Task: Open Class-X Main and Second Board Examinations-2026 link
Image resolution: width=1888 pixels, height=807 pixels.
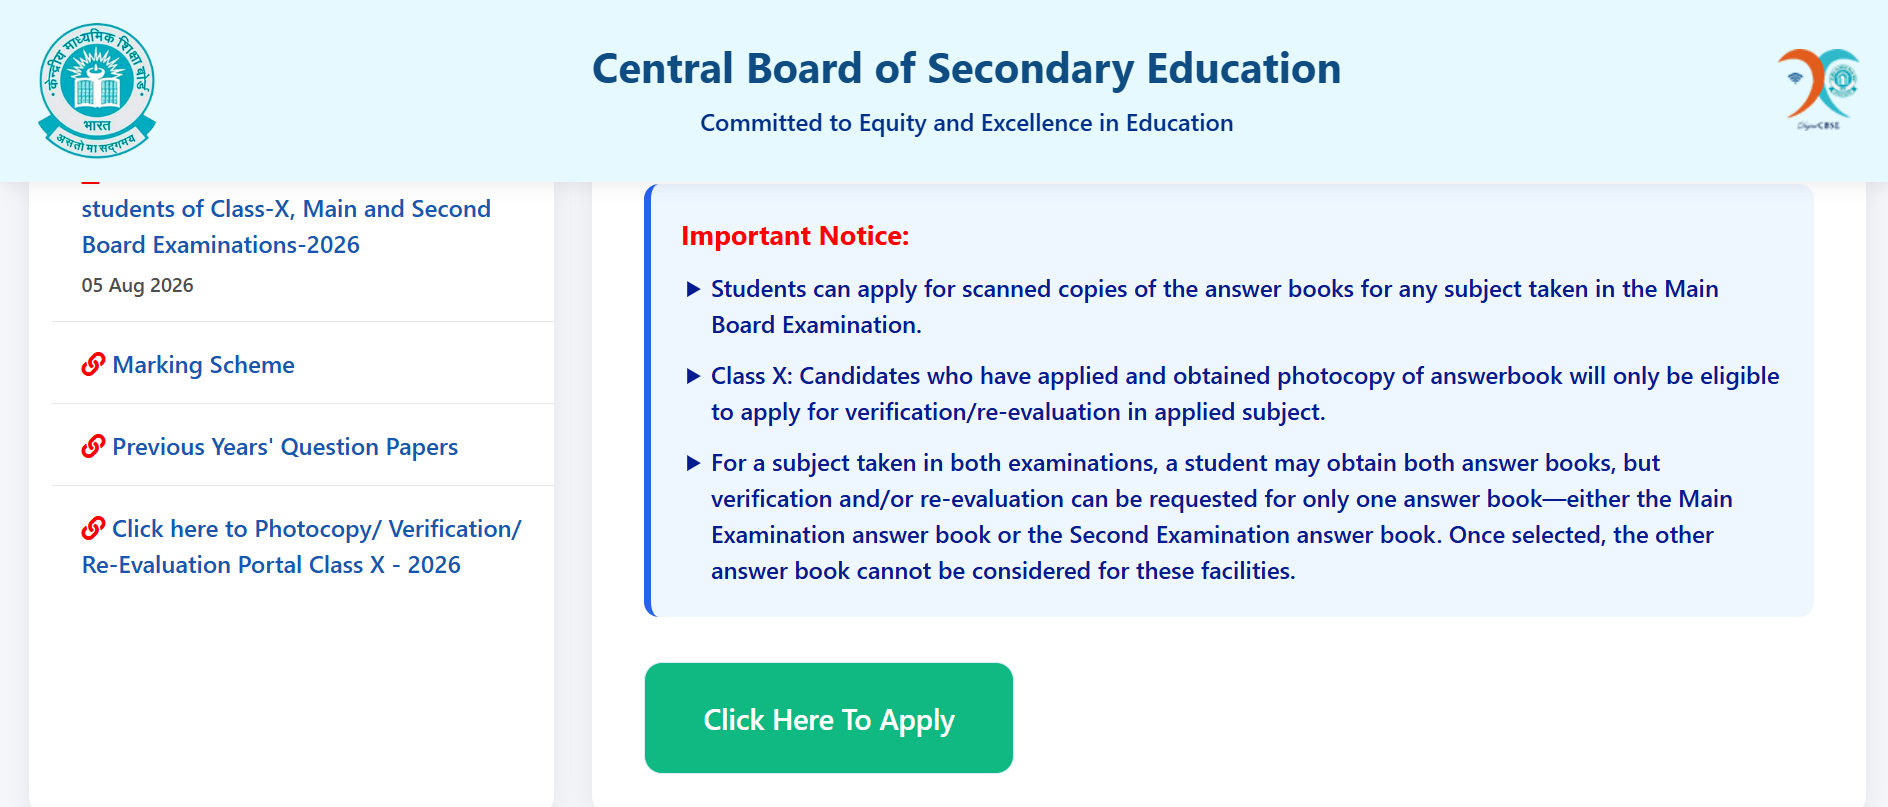Action: pyautogui.click(x=286, y=227)
